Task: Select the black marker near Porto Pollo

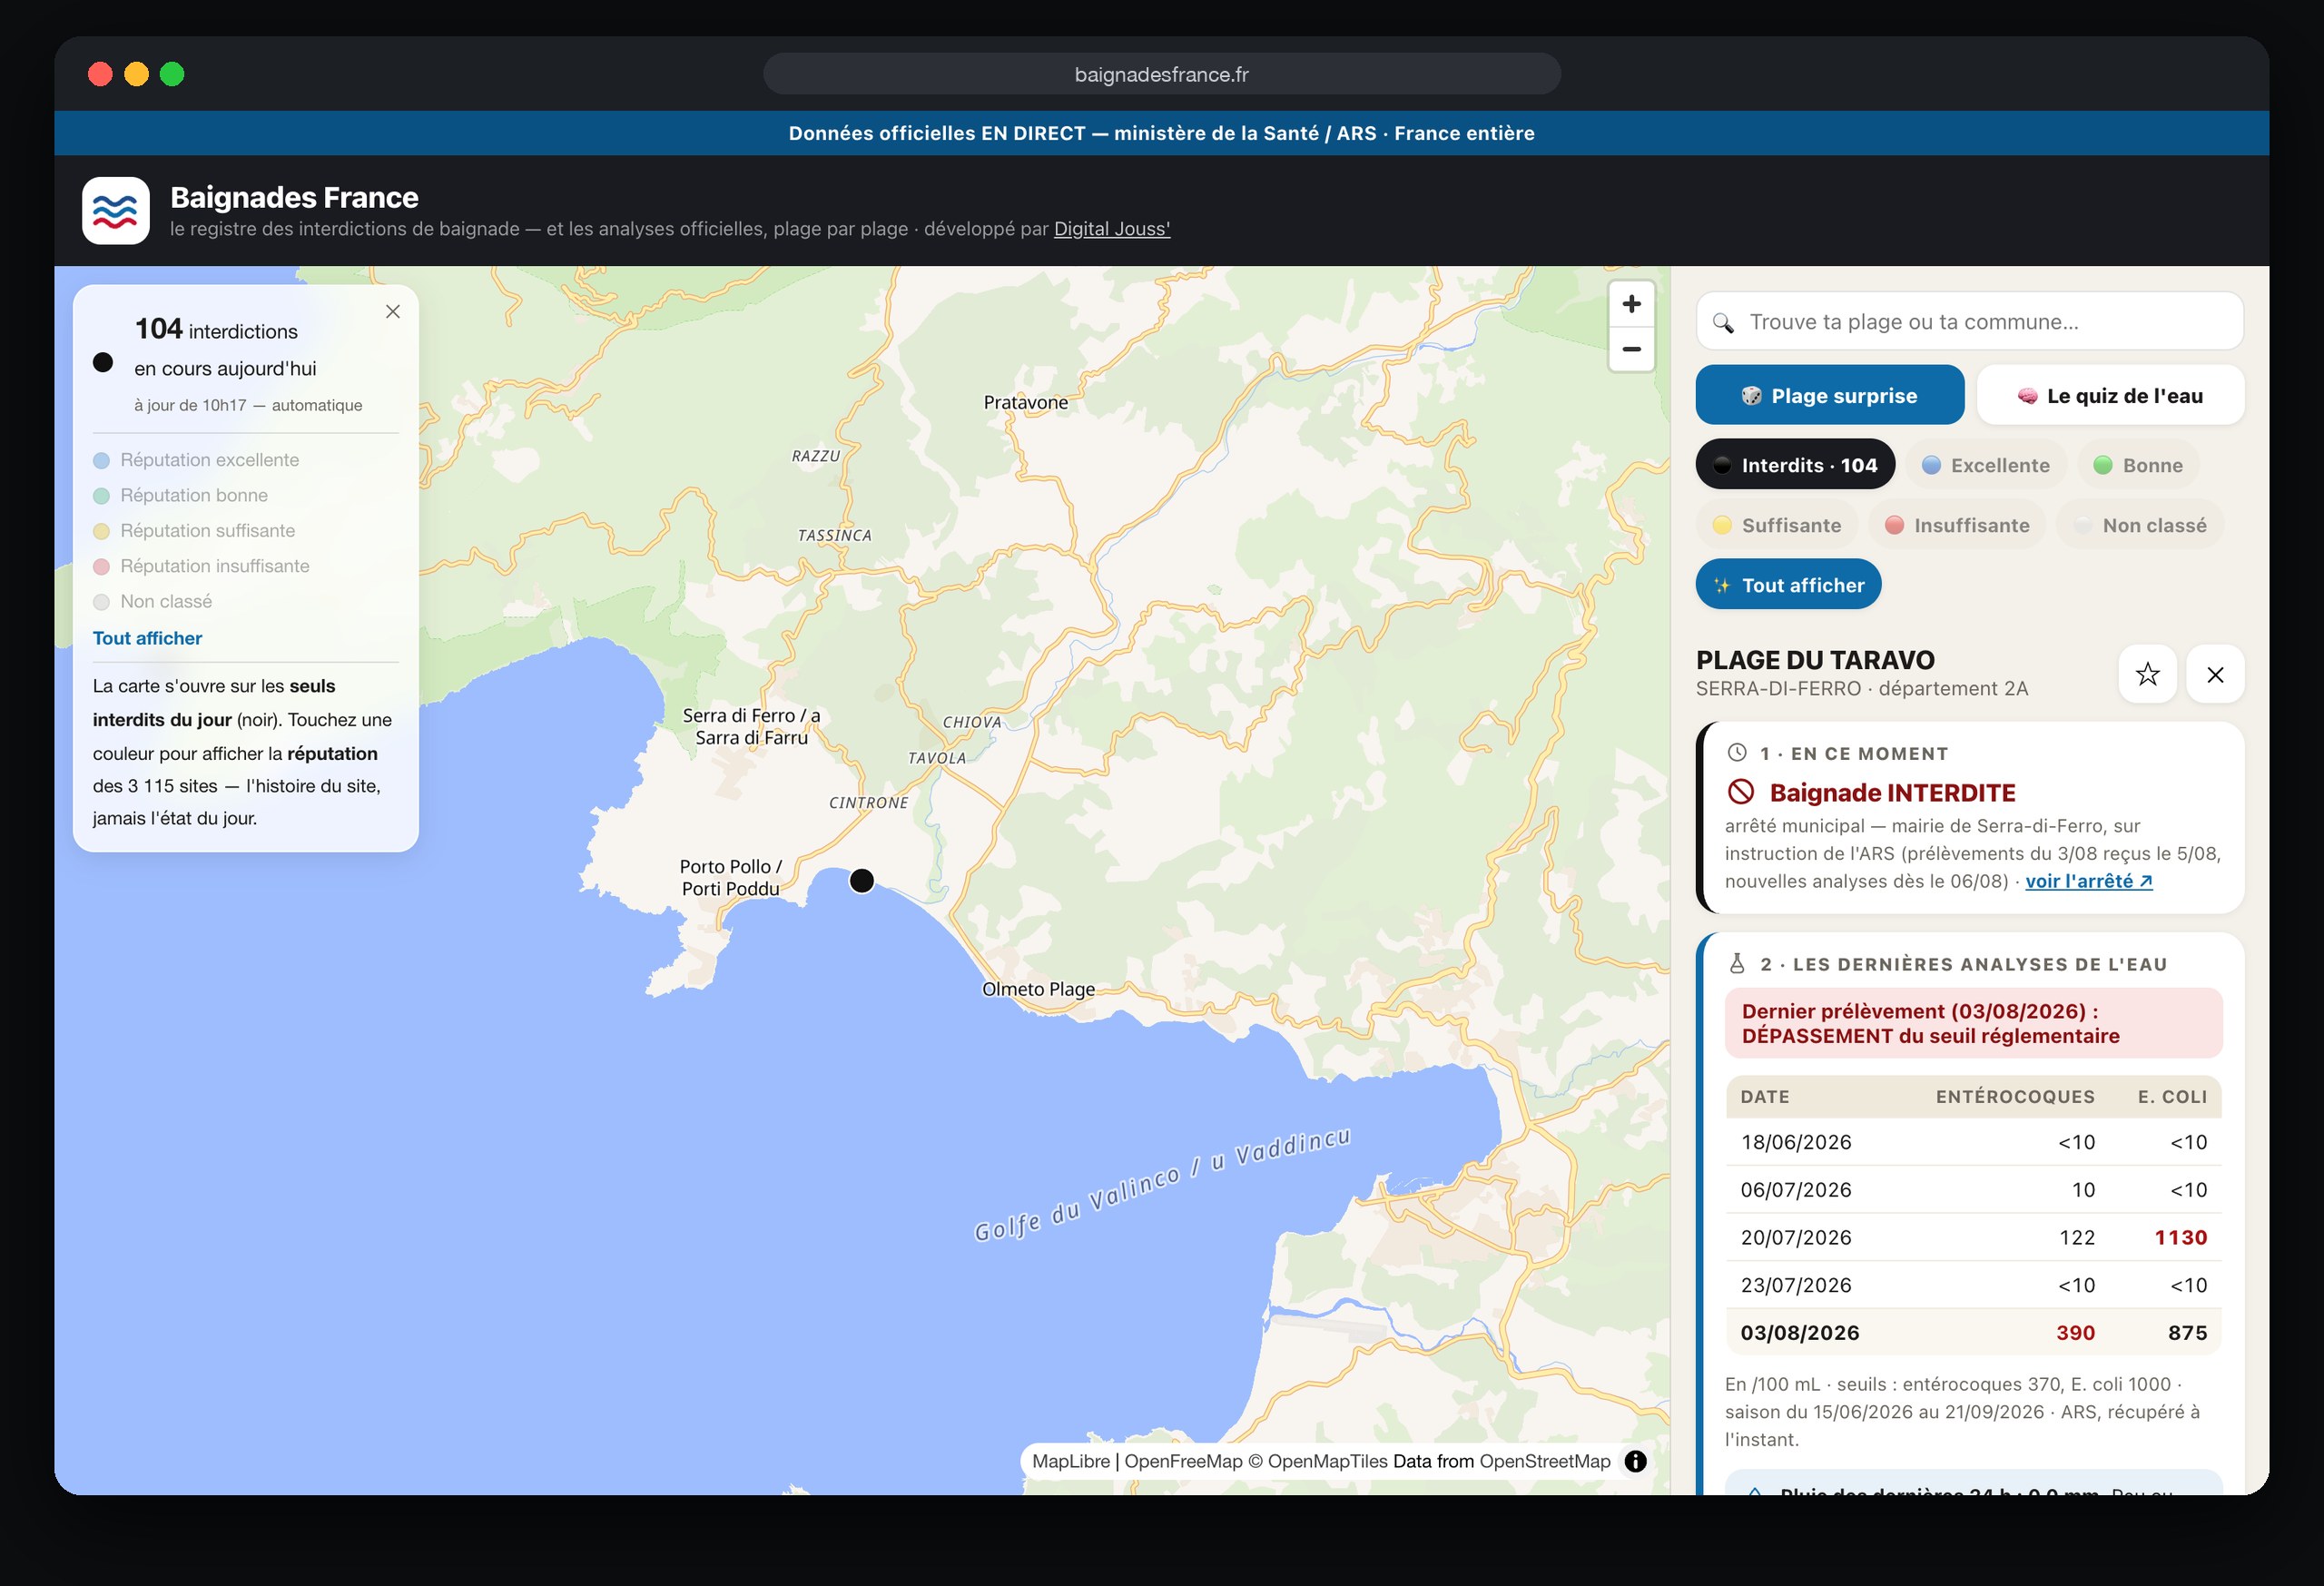Action: pyautogui.click(x=861, y=881)
